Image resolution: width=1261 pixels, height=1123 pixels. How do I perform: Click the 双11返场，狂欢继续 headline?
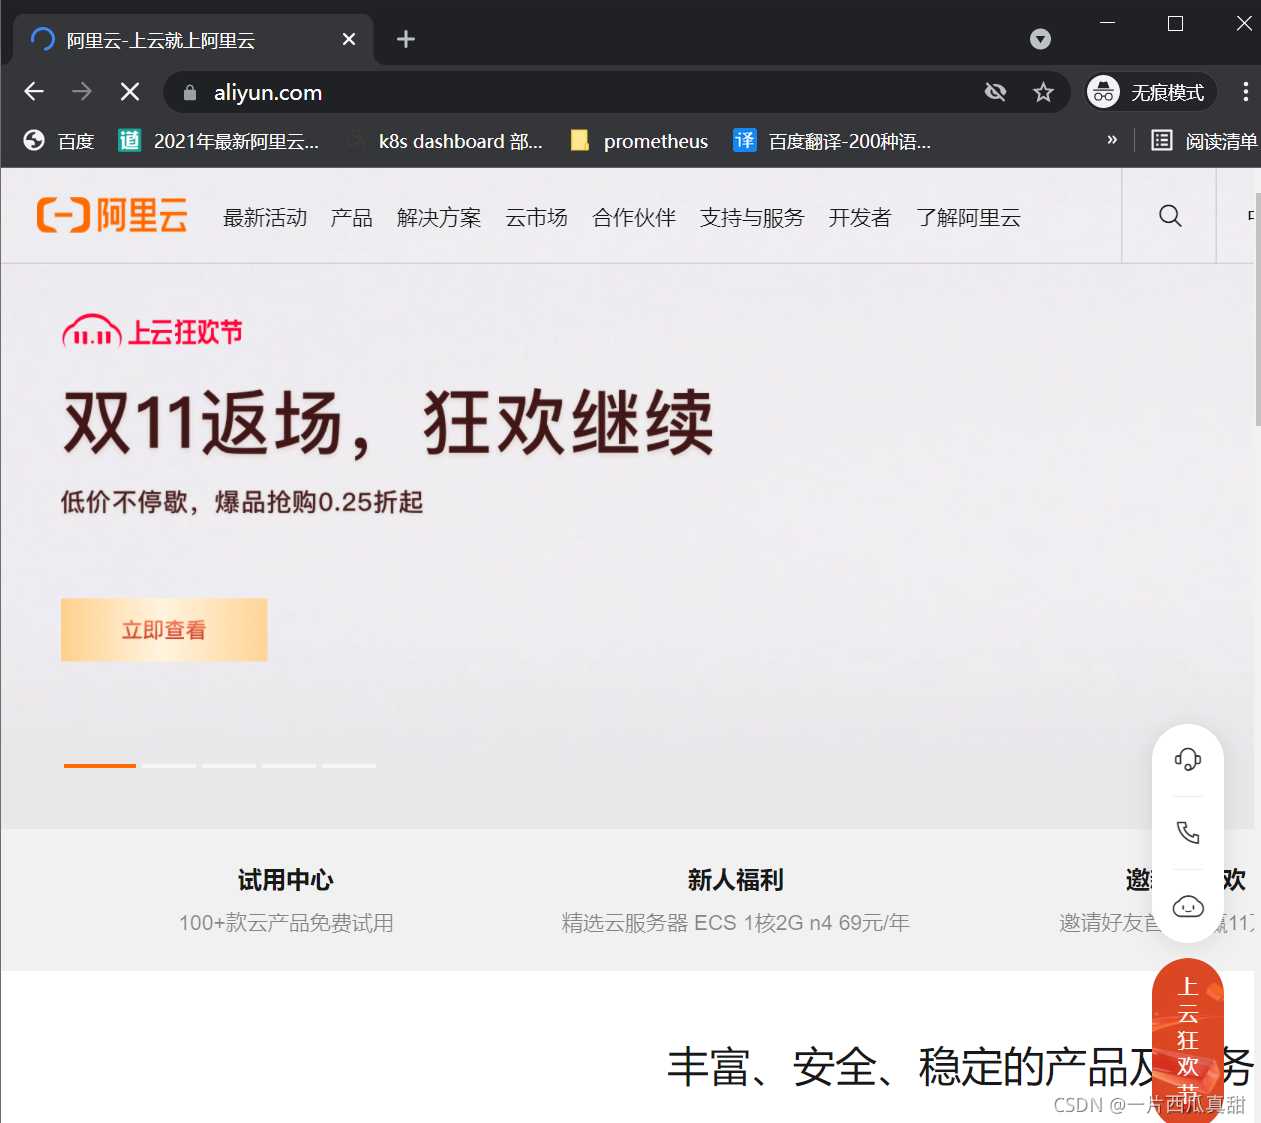pyautogui.click(x=389, y=423)
